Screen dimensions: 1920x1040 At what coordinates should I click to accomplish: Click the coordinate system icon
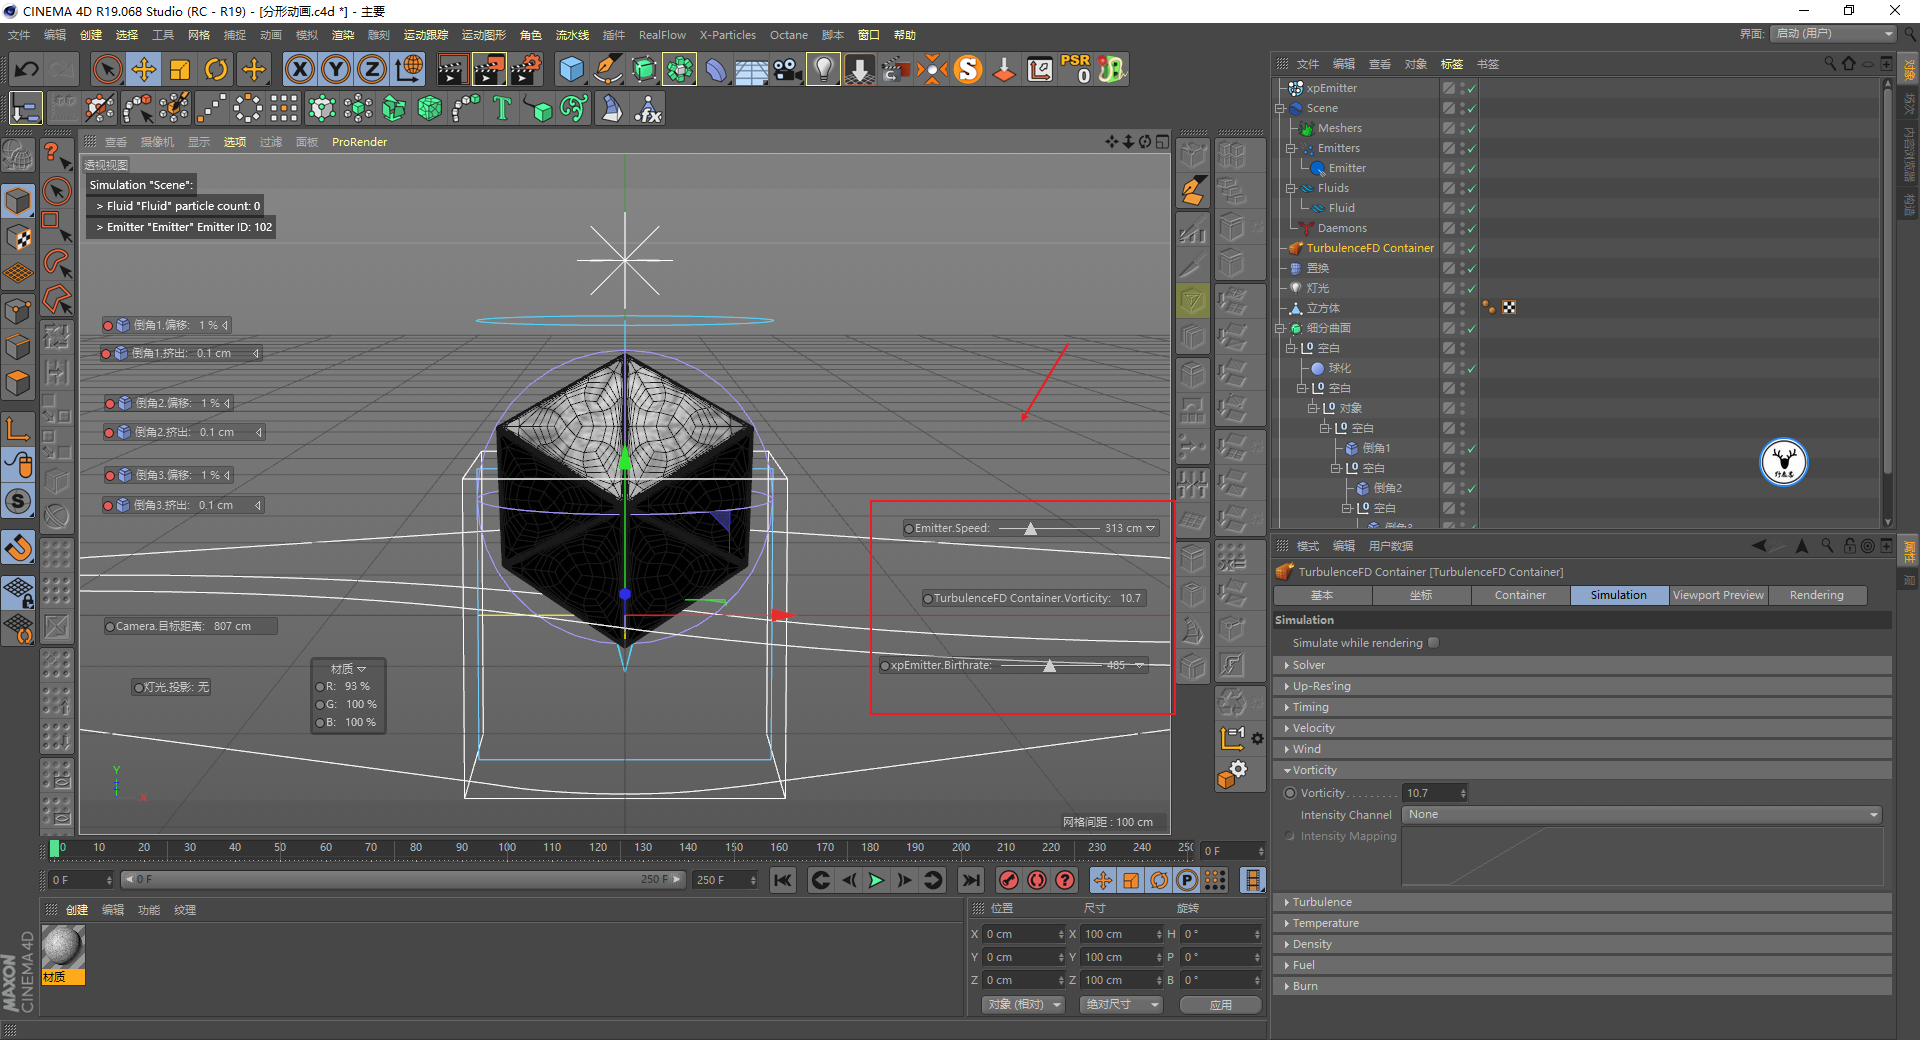tap(409, 69)
